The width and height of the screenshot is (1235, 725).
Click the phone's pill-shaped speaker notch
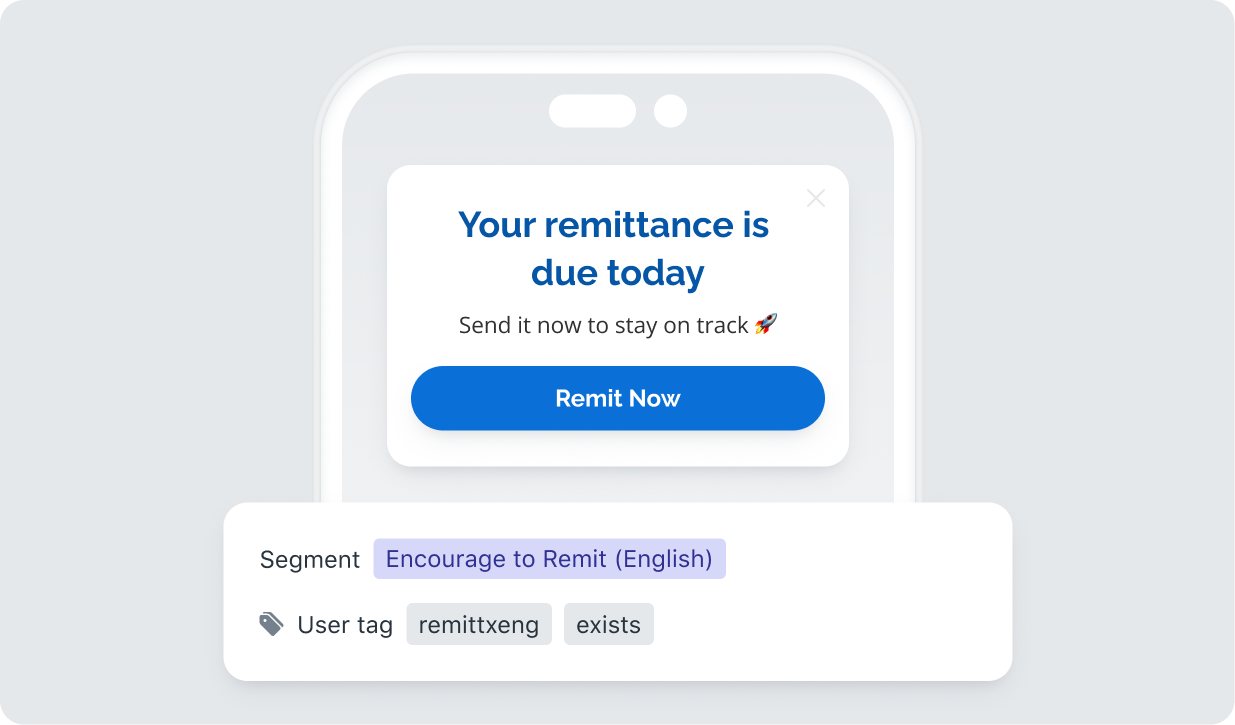pyautogui.click(x=592, y=111)
